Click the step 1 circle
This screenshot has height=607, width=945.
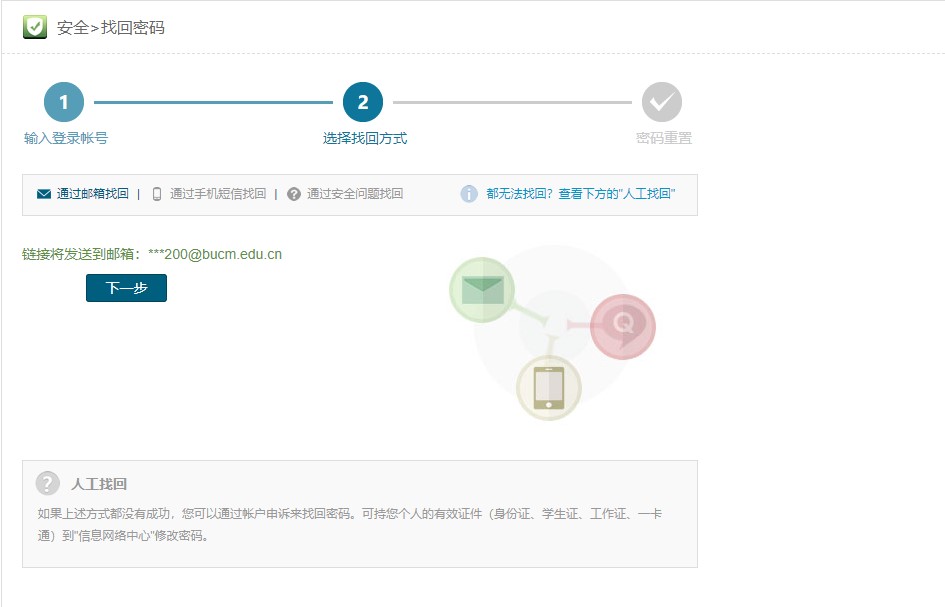[64, 102]
